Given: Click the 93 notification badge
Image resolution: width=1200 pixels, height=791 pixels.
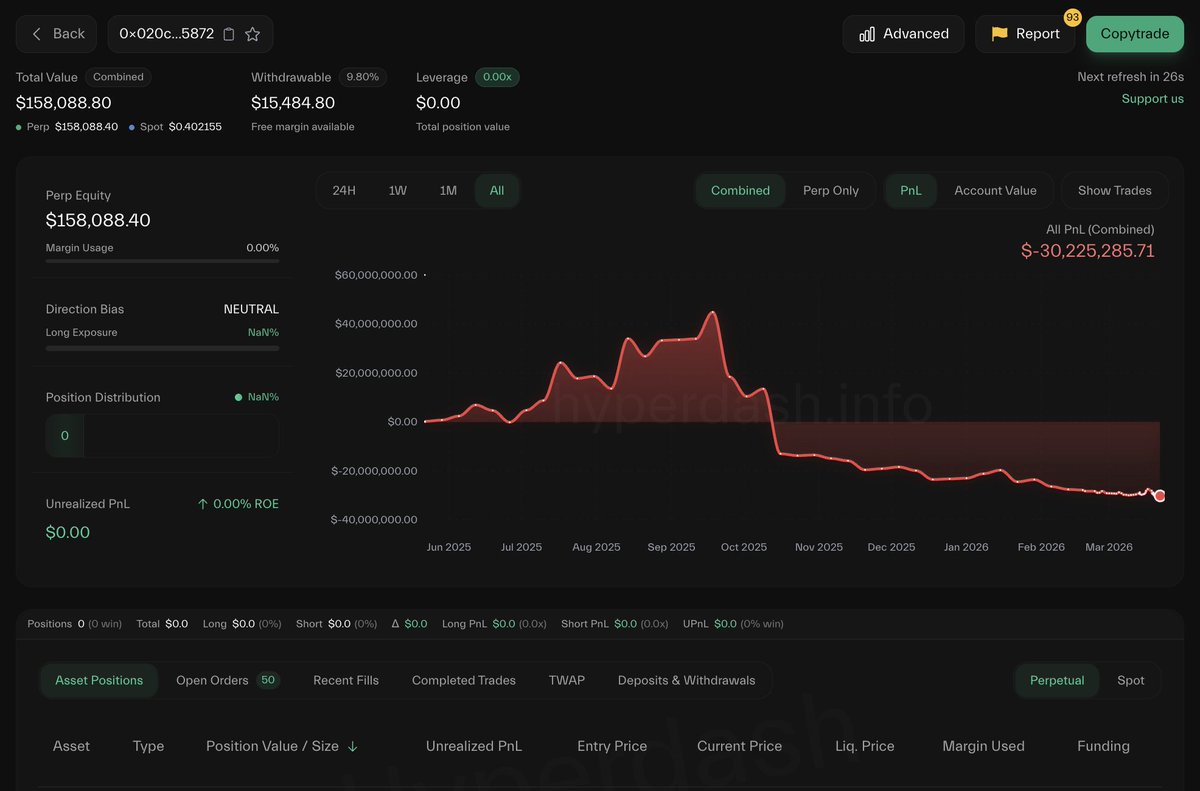Looking at the screenshot, I should pos(1072,18).
